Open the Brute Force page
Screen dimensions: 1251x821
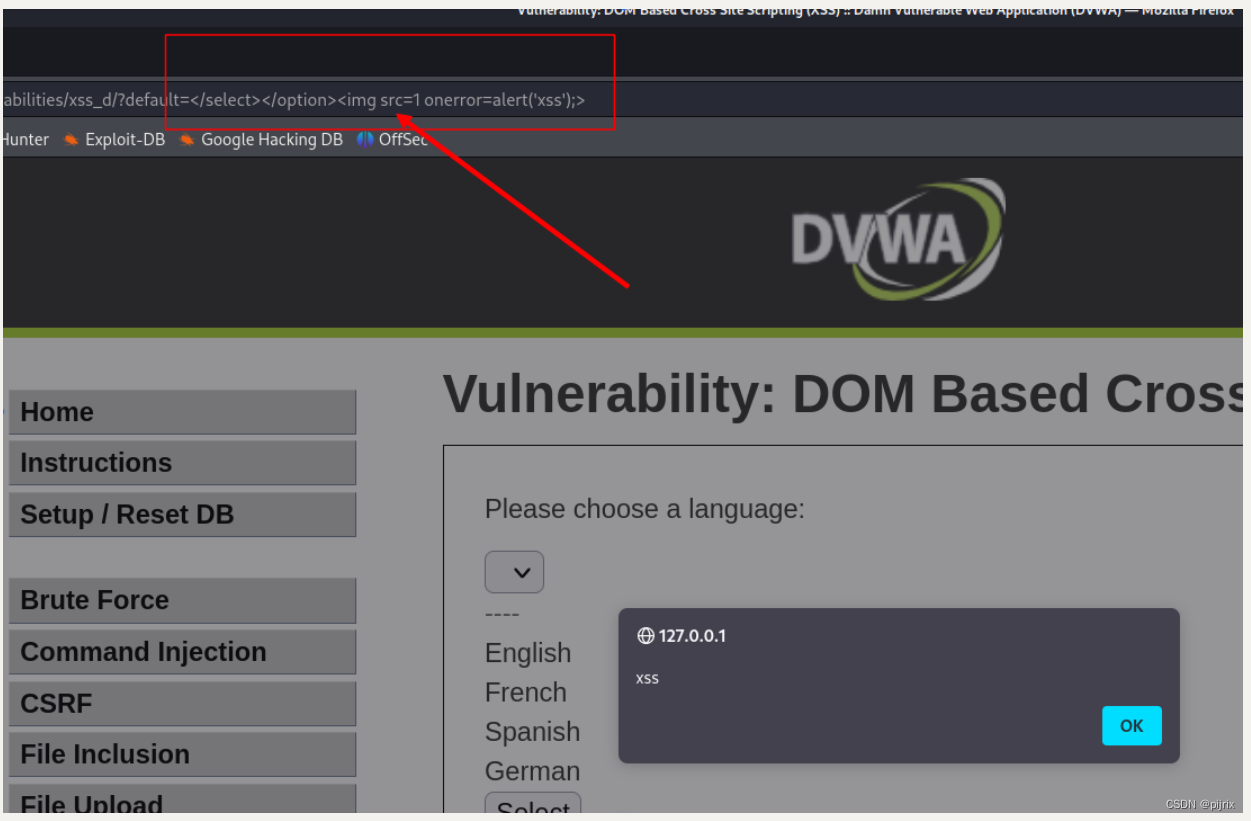182,600
